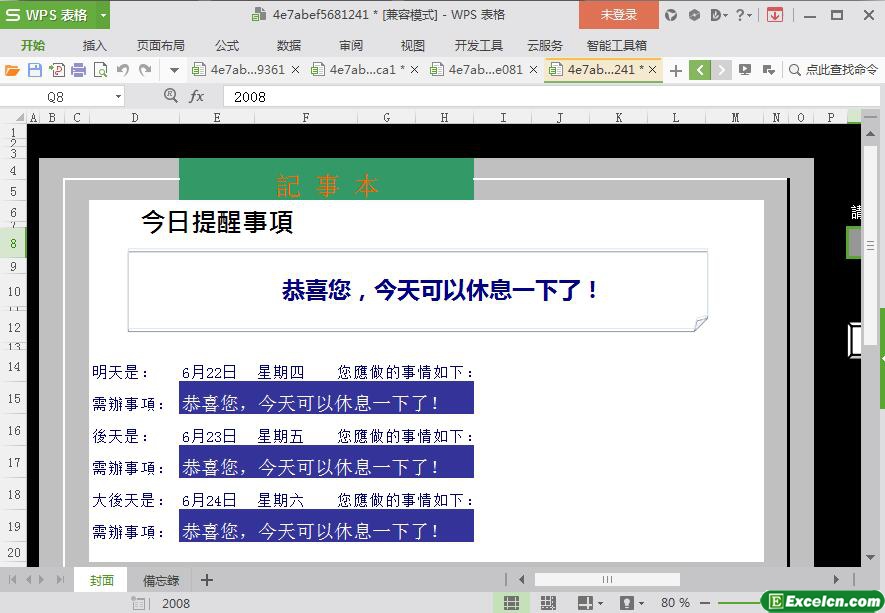The height and width of the screenshot is (613, 885).
Task: Open the 插入 ribbon tab
Action: pos(94,45)
